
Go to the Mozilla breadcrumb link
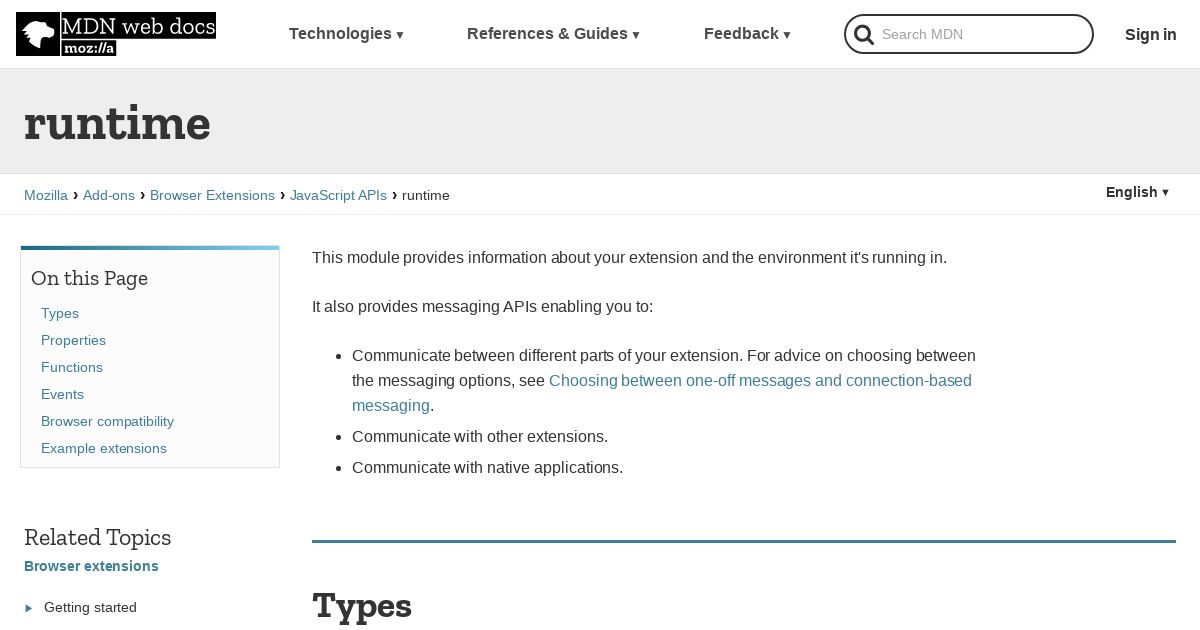tap(46, 195)
